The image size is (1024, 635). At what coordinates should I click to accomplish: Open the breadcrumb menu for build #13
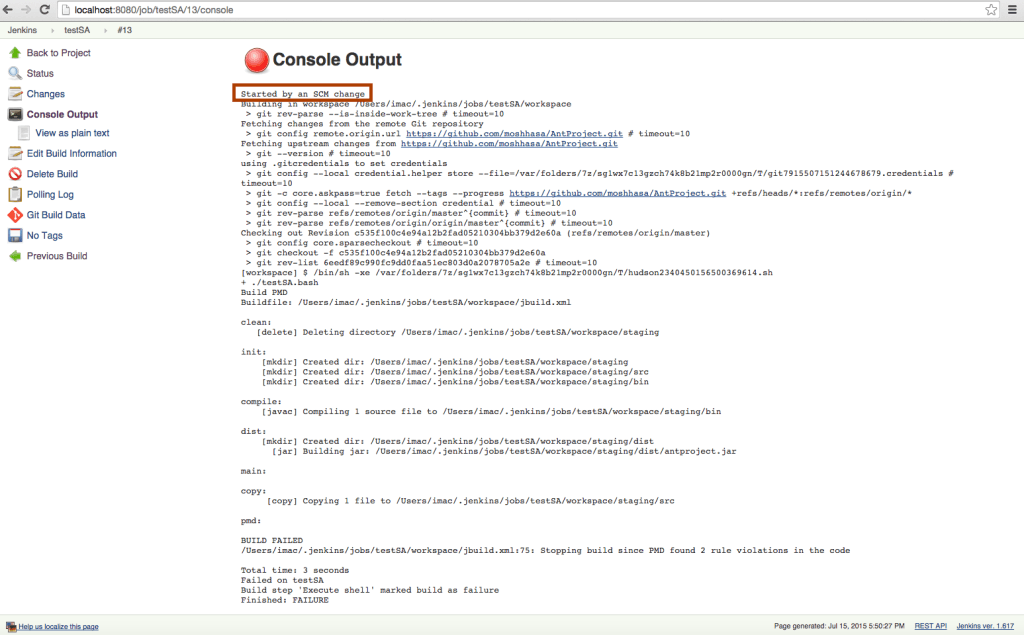point(124,30)
